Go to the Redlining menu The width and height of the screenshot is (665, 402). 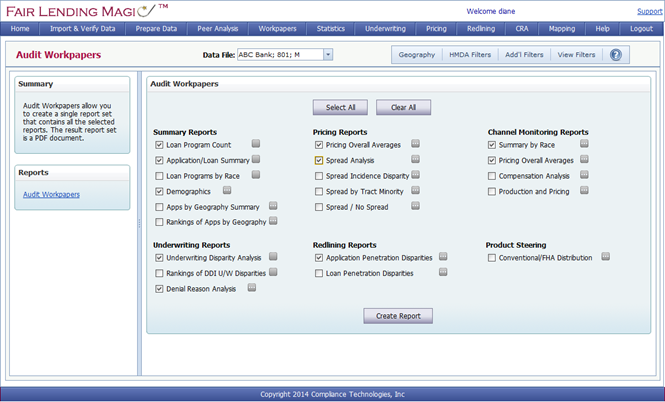click(480, 29)
